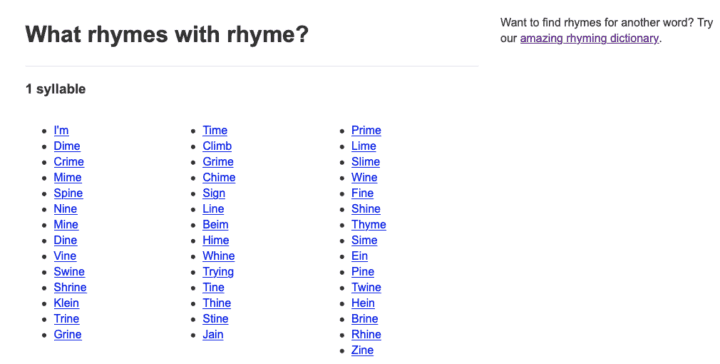
Task: Click the word Dime
Action: coord(67,146)
